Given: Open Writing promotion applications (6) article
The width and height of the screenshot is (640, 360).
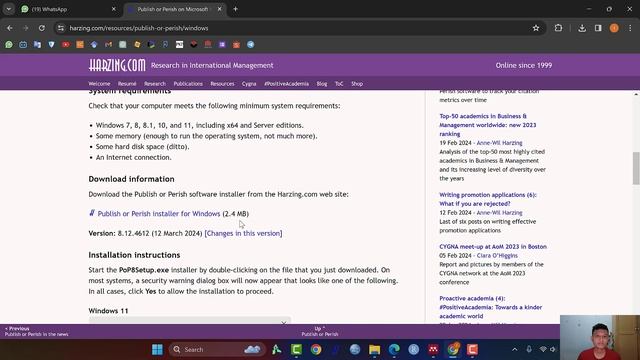Looking at the screenshot, I should click(x=488, y=199).
